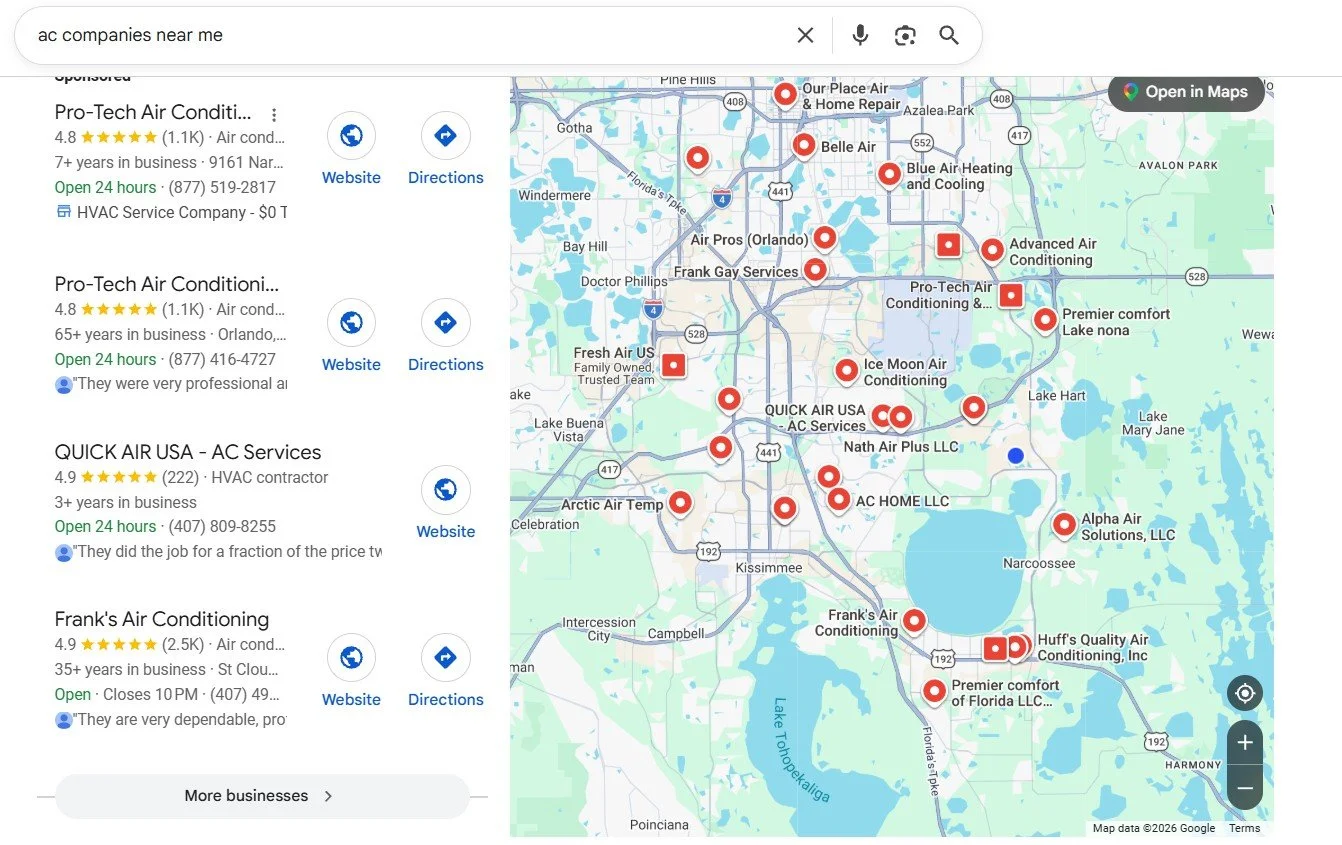
Task: Open the first Pro-Tech Air Conditioning title
Action: pos(153,112)
